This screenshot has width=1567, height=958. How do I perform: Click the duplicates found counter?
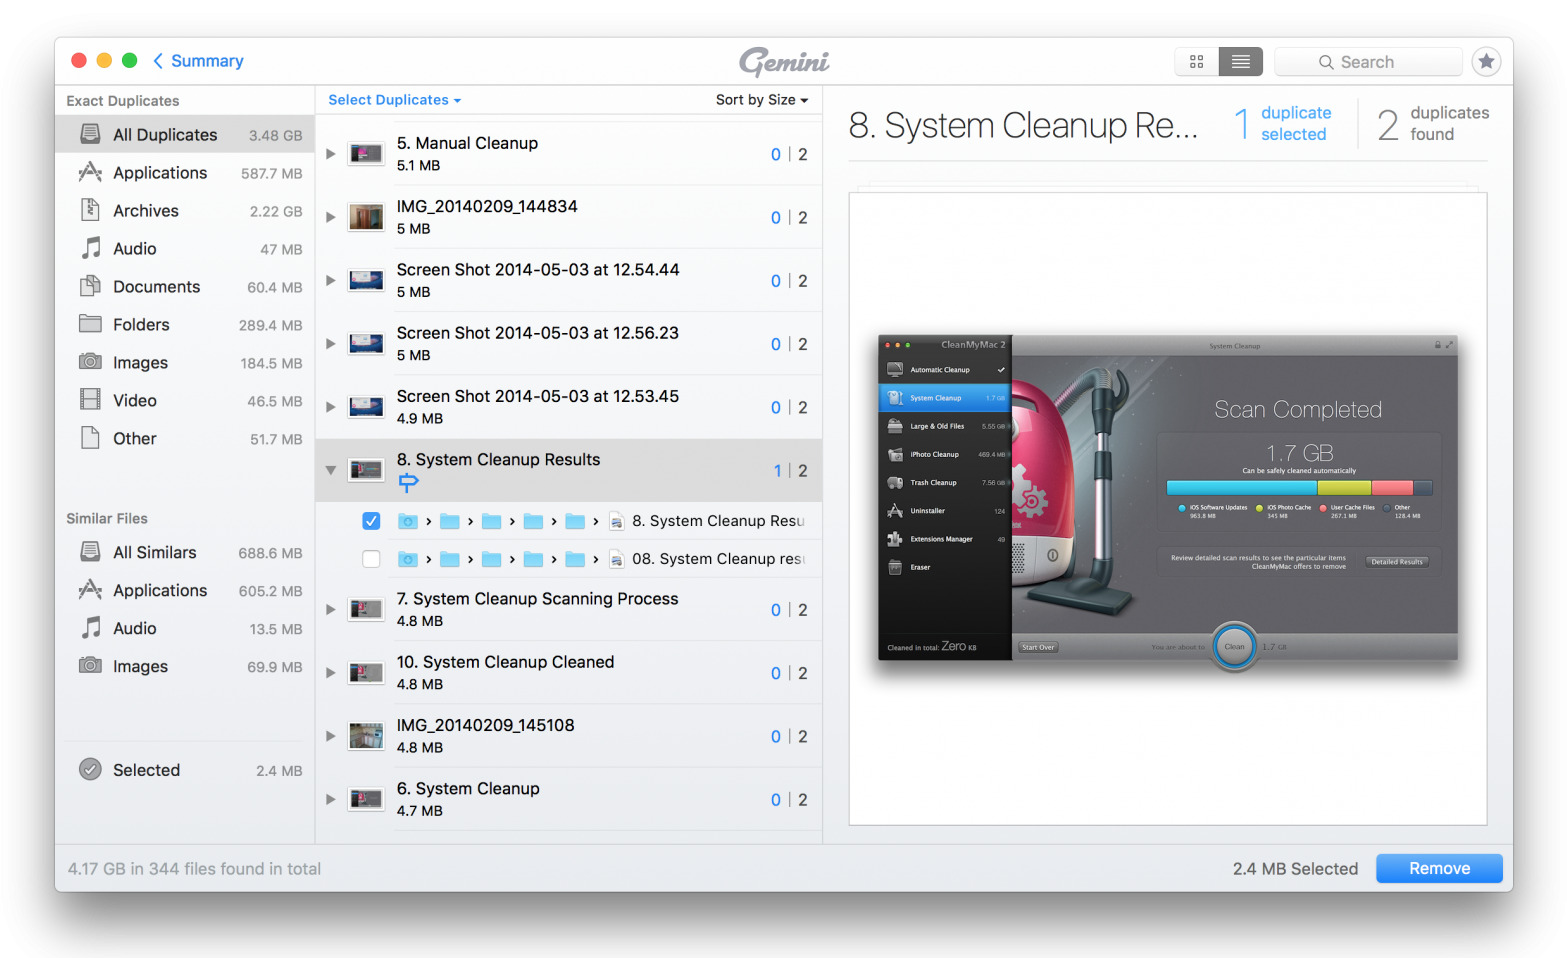(x=1433, y=124)
